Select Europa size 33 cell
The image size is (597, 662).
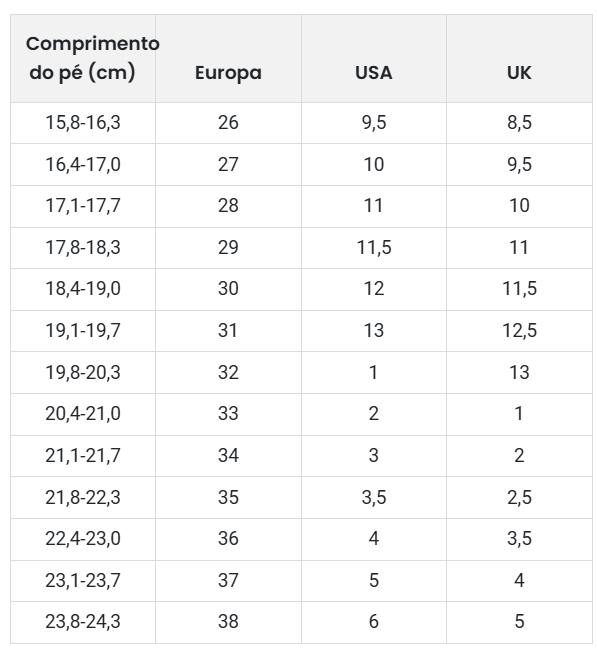pos(228,414)
